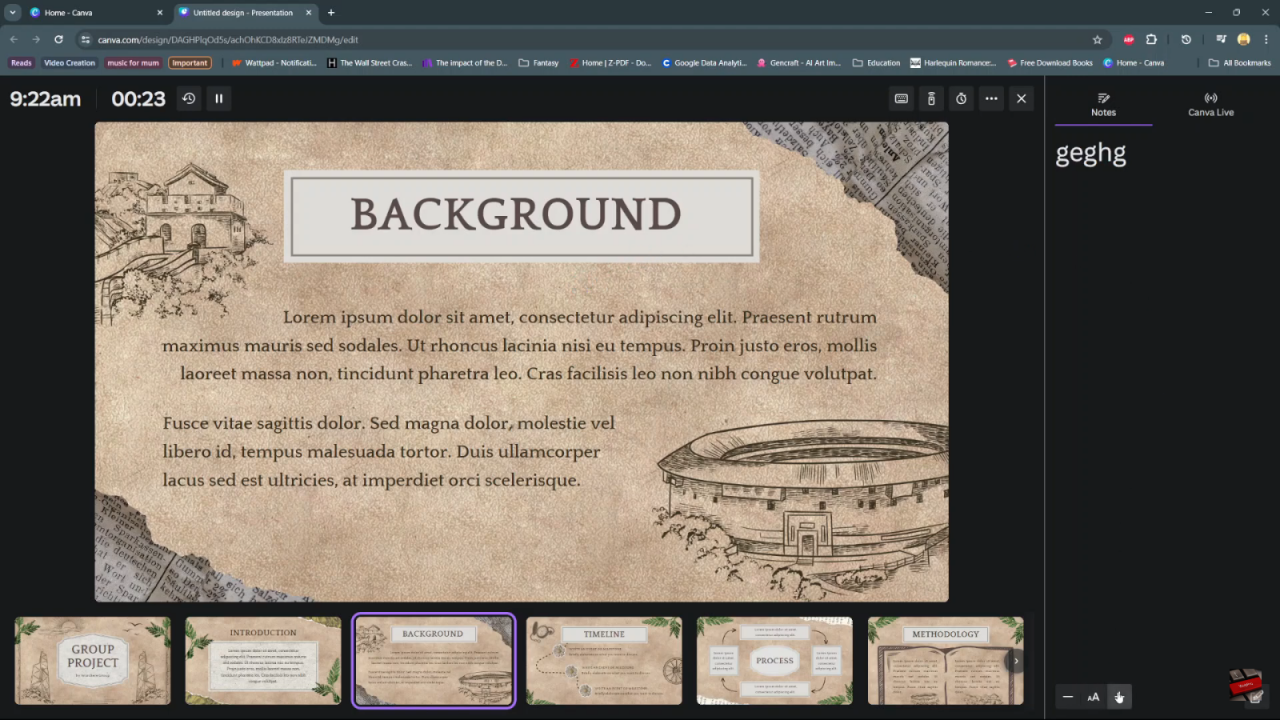
Task: Open the history clock icon in Chrome toolbar
Action: (x=1186, y=39)
